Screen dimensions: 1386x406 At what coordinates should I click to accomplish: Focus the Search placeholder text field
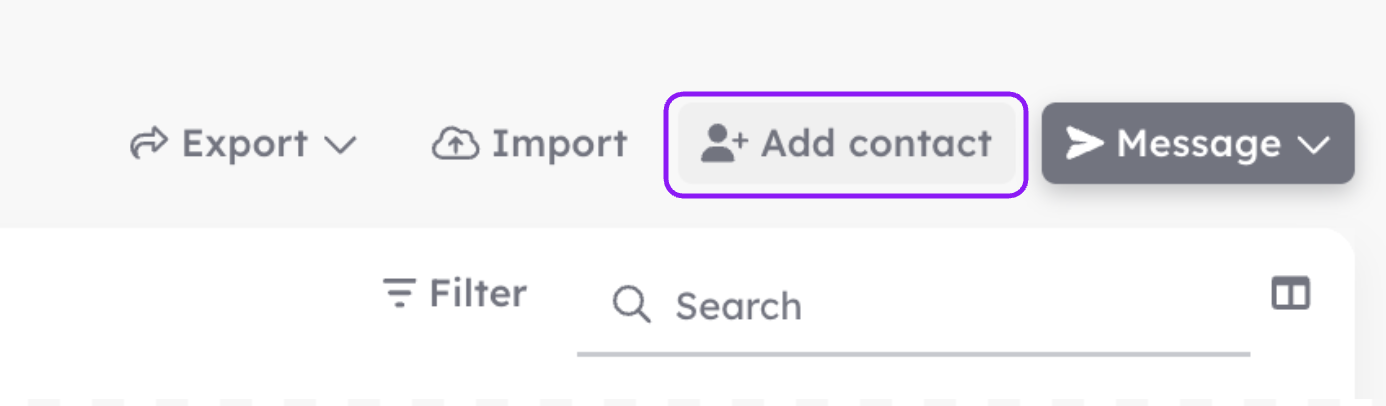[738, 305]
